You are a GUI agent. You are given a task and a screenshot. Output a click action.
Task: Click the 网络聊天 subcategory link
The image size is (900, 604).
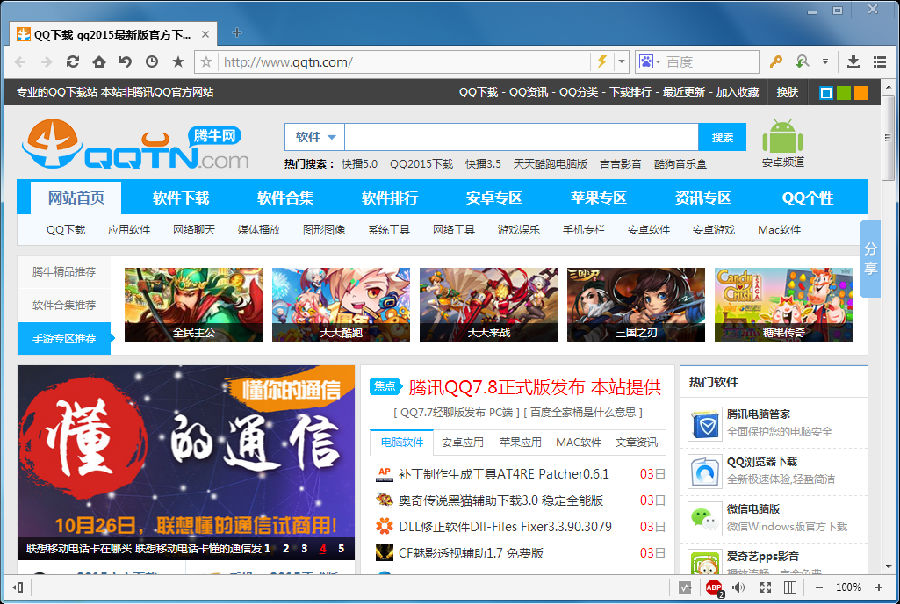click(x=194, y=230)
